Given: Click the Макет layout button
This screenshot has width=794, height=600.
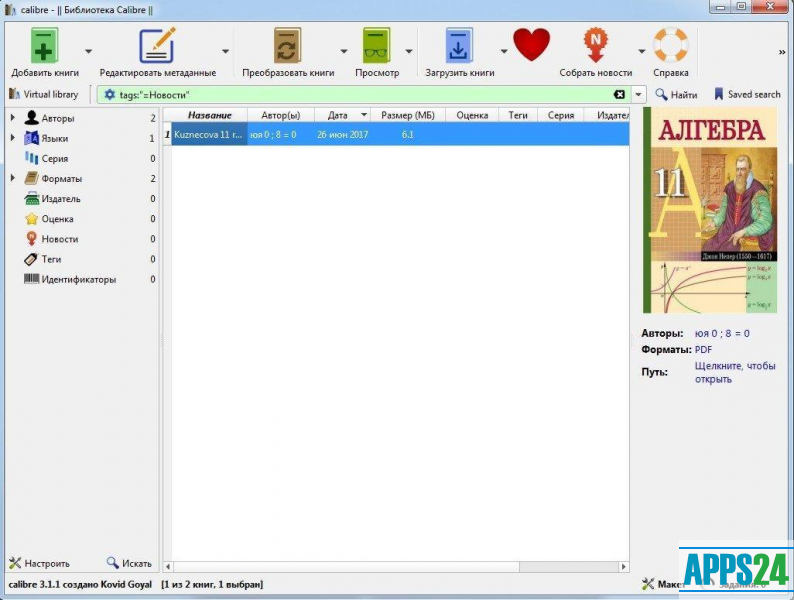Looking at the screenshot, I should click(x=663, y=584).
